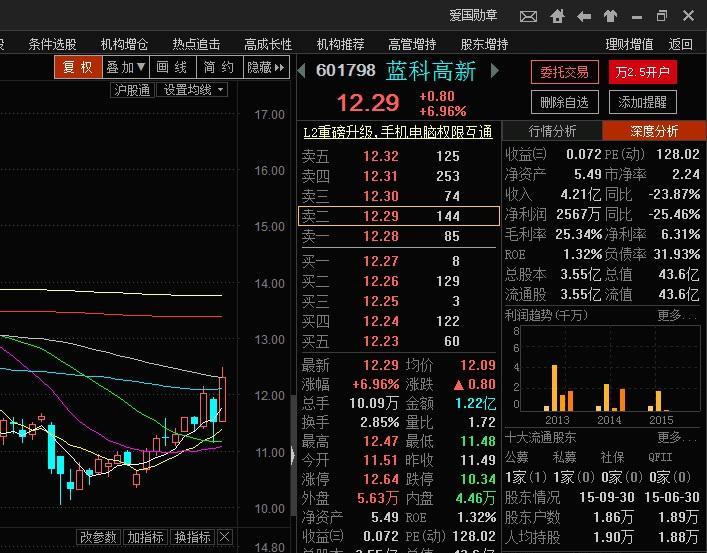Image resolution: width=707 pixels, height=553 pixels.
Task: Select the 买一 12.27 order row
Action: point(399,261)
